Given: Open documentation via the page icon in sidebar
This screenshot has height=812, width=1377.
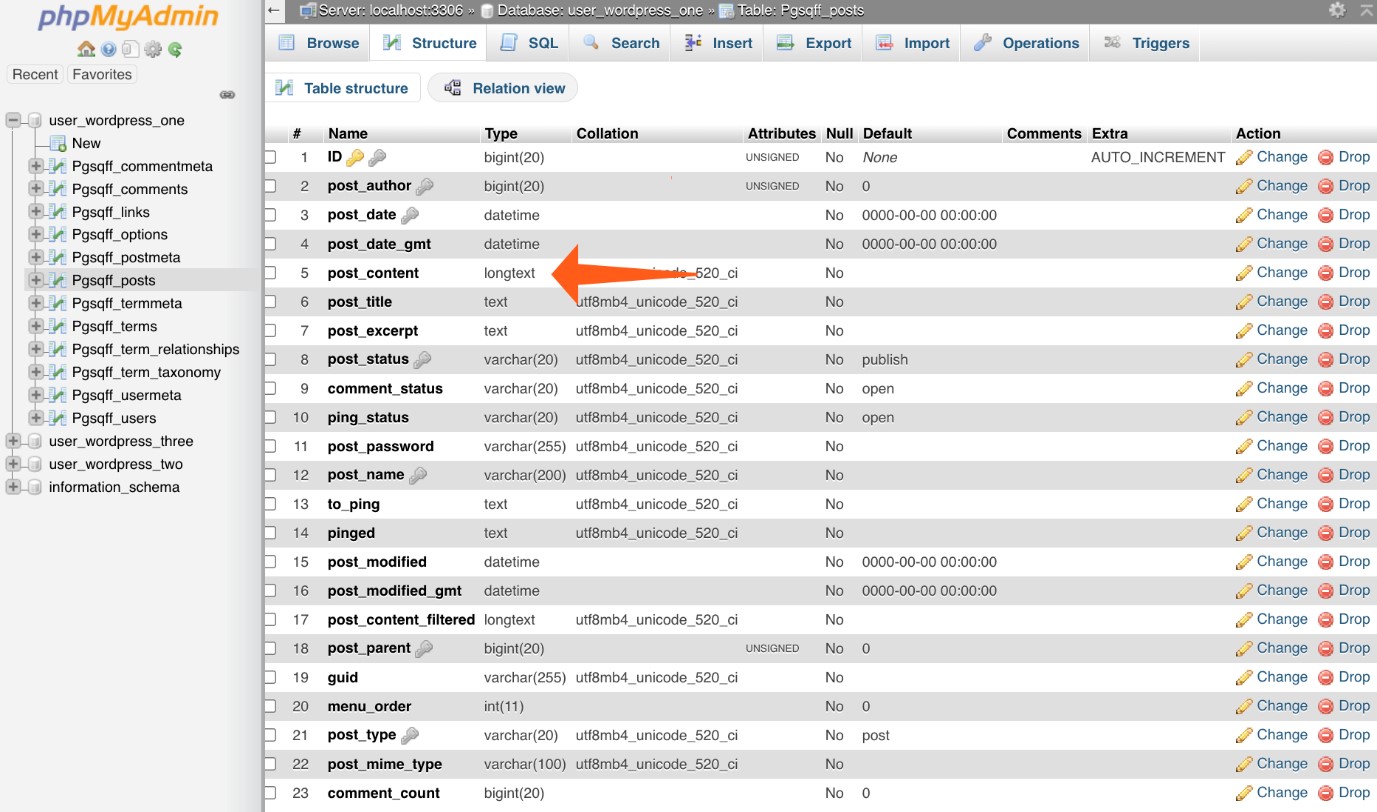Looking at the screenshot, I should (x=130, y=48).
